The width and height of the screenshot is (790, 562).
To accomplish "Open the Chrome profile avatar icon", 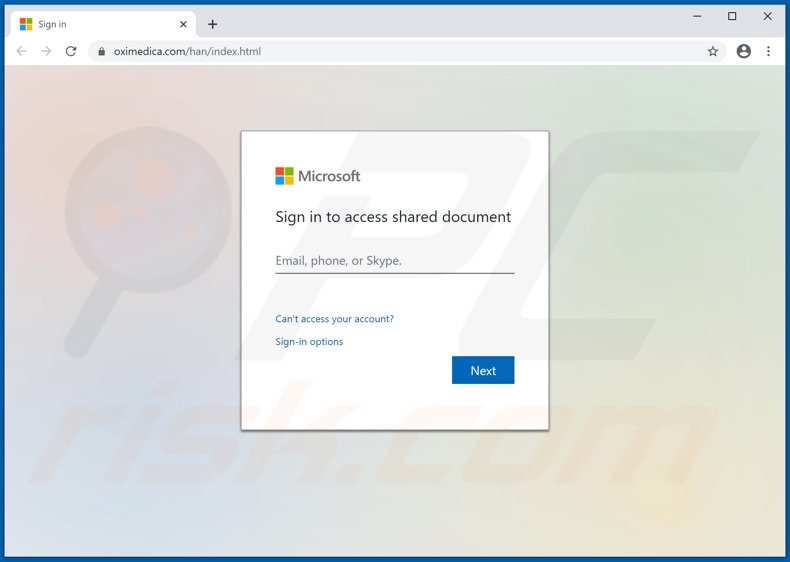I will coord(744,51).
